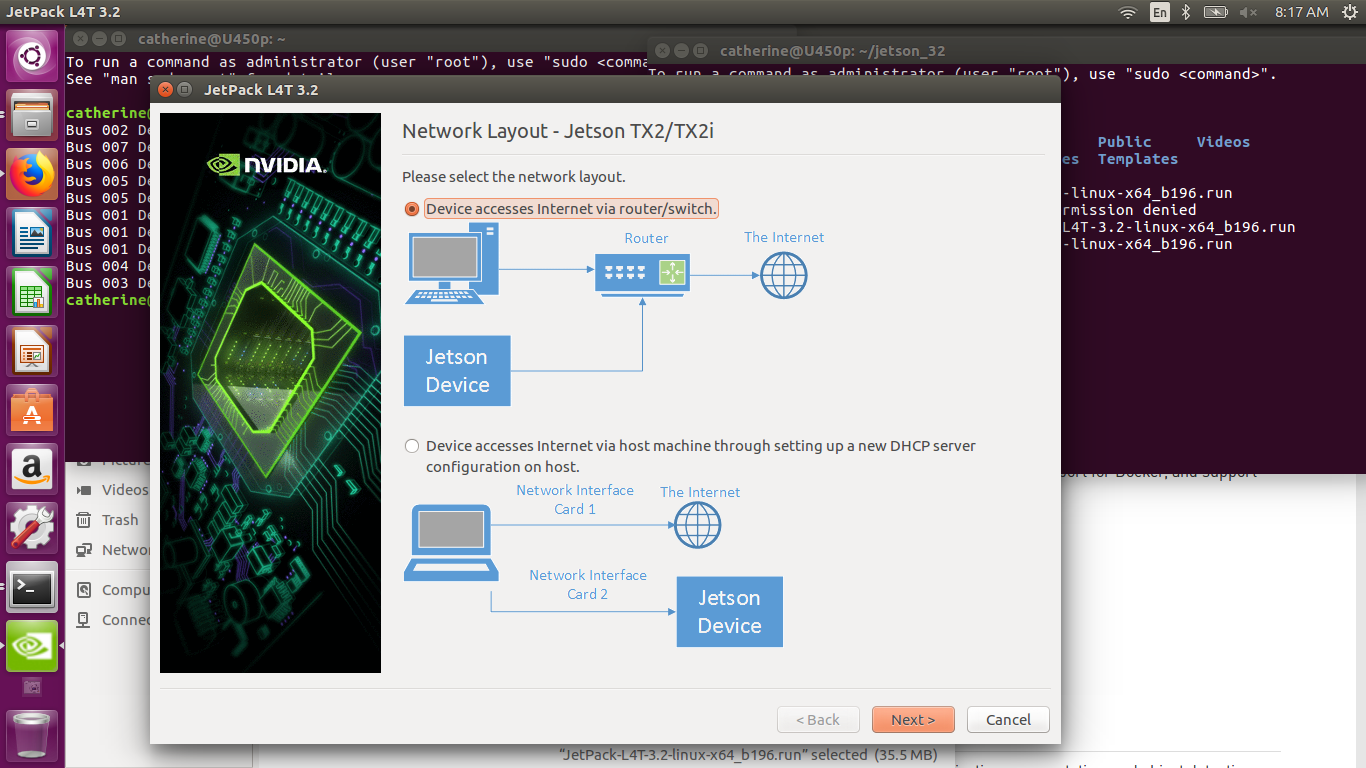Open the En keyboard input menu
This screenshot has height=768, width=1366.
click(1159, 12)
